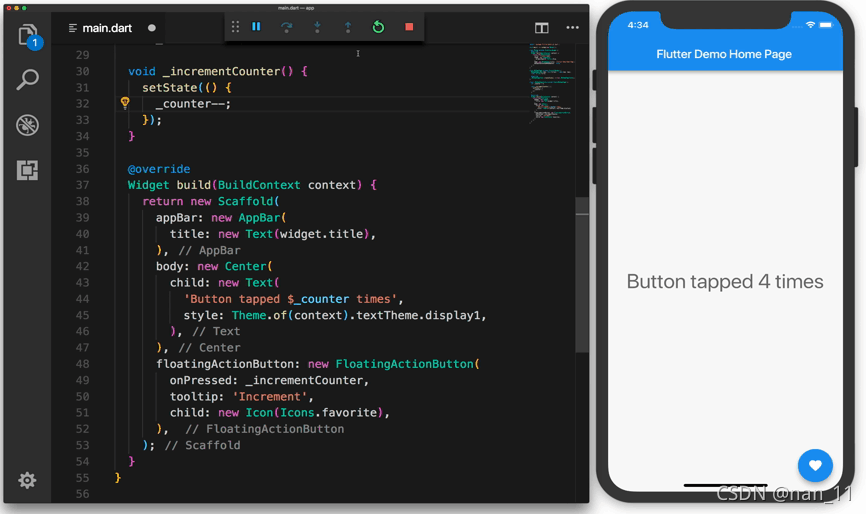The image size is (866, 514).
Task: Hot reload with the green restart icon
Action: pos(378,27)
